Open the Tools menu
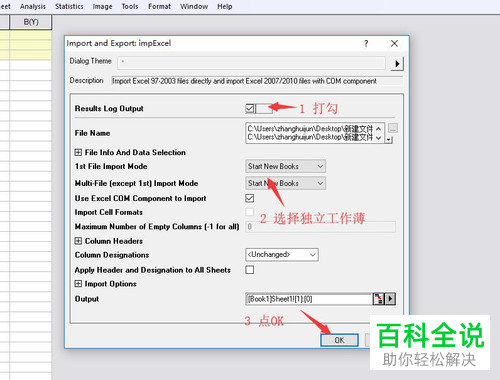Screen dimensions: 500x380 click(130, 6)
